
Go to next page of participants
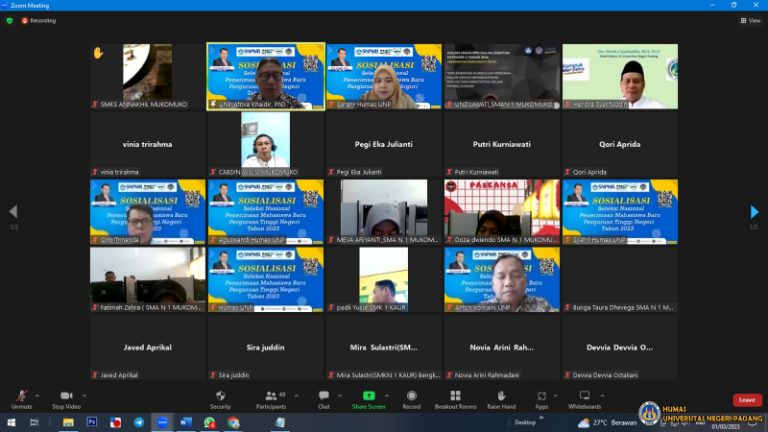pyautogui.click(x=754, y=212)
